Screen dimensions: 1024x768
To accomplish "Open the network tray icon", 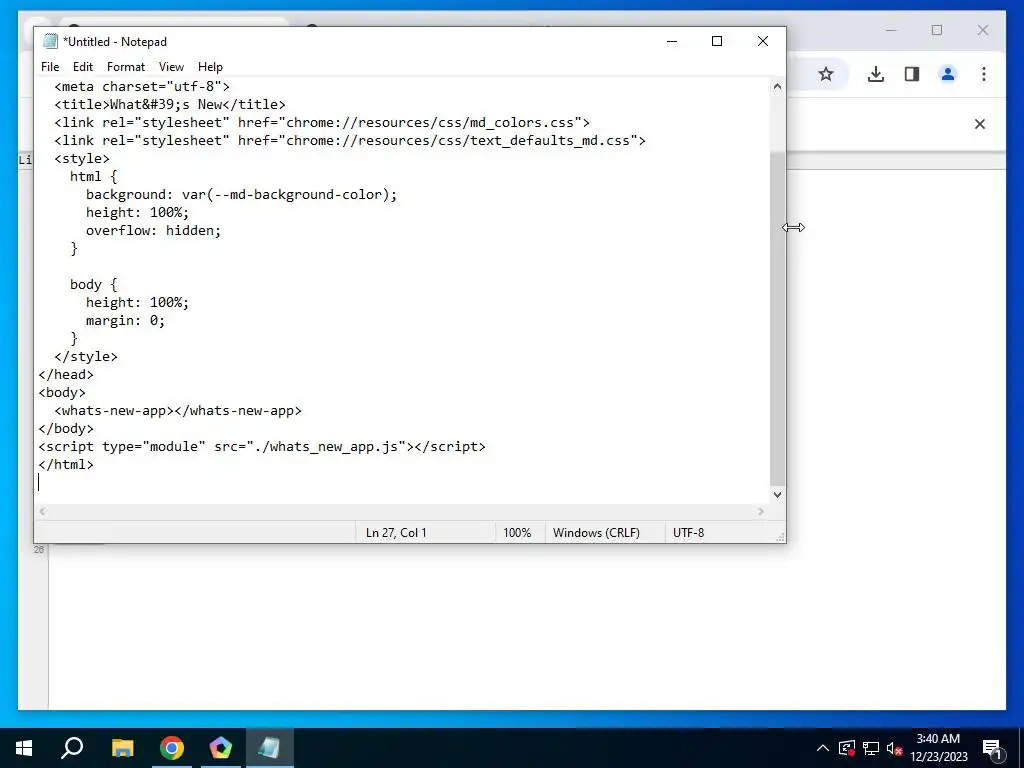I will [x=871, y=748].
